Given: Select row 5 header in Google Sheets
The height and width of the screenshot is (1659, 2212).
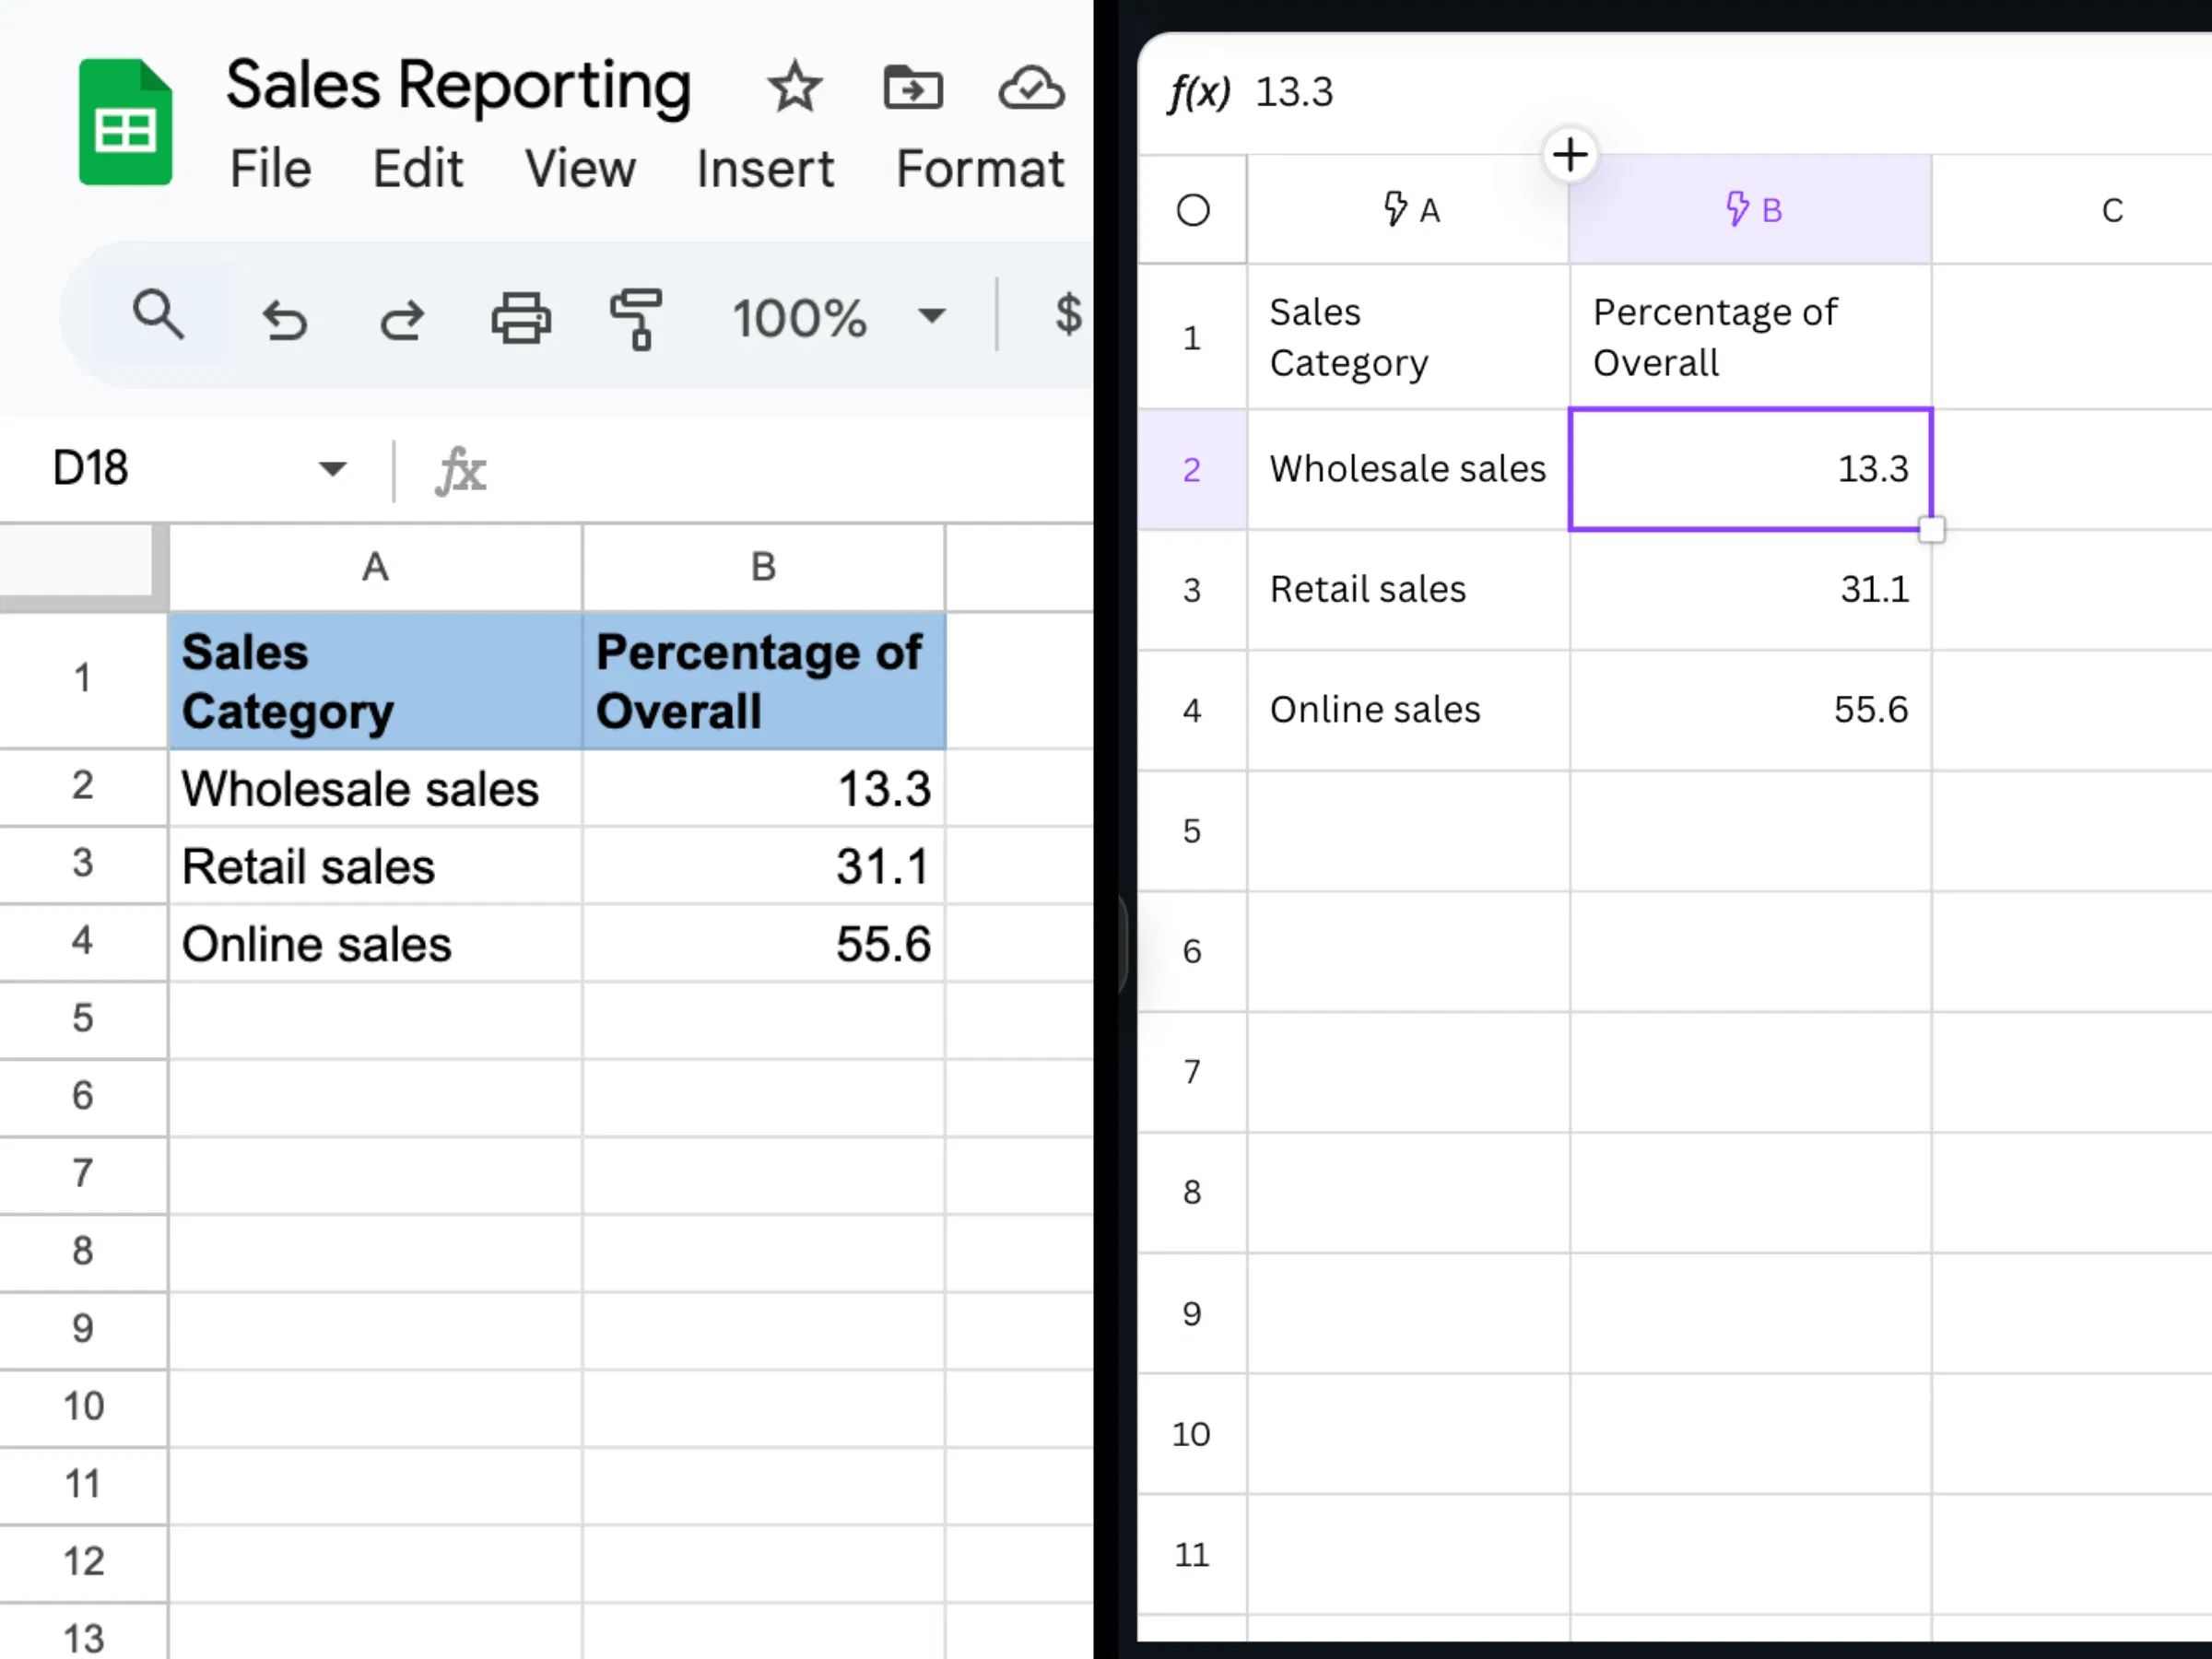Looking at the screenshot, I should pos(83,1018).
